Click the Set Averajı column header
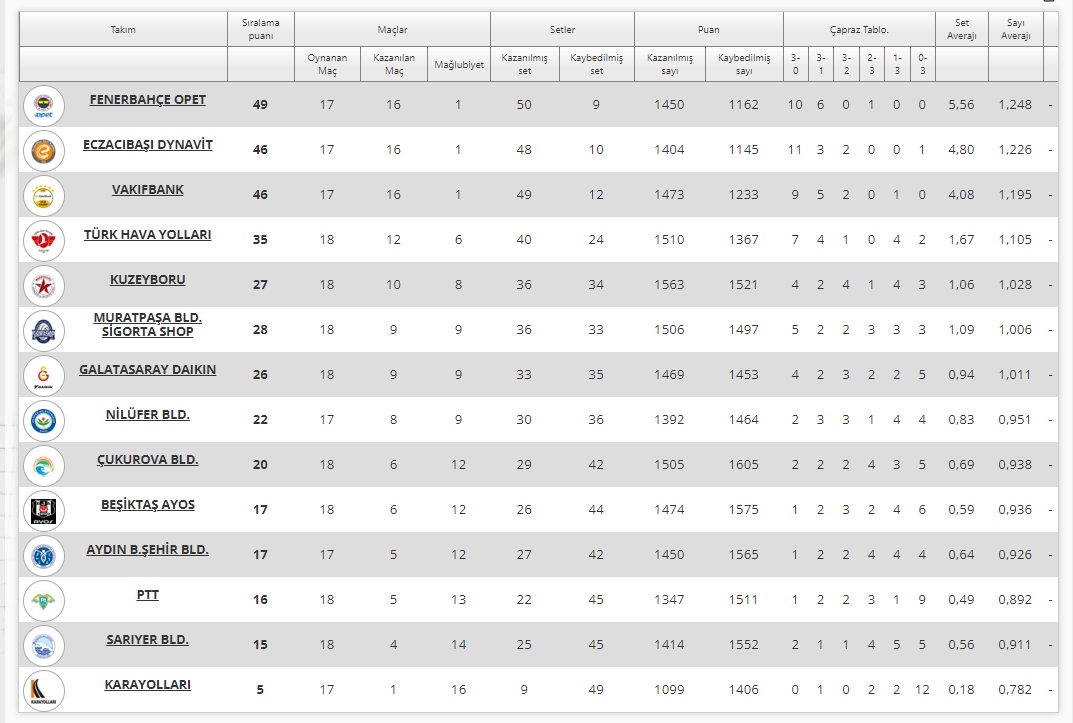The image size is (1073, 723). point(961,30)
